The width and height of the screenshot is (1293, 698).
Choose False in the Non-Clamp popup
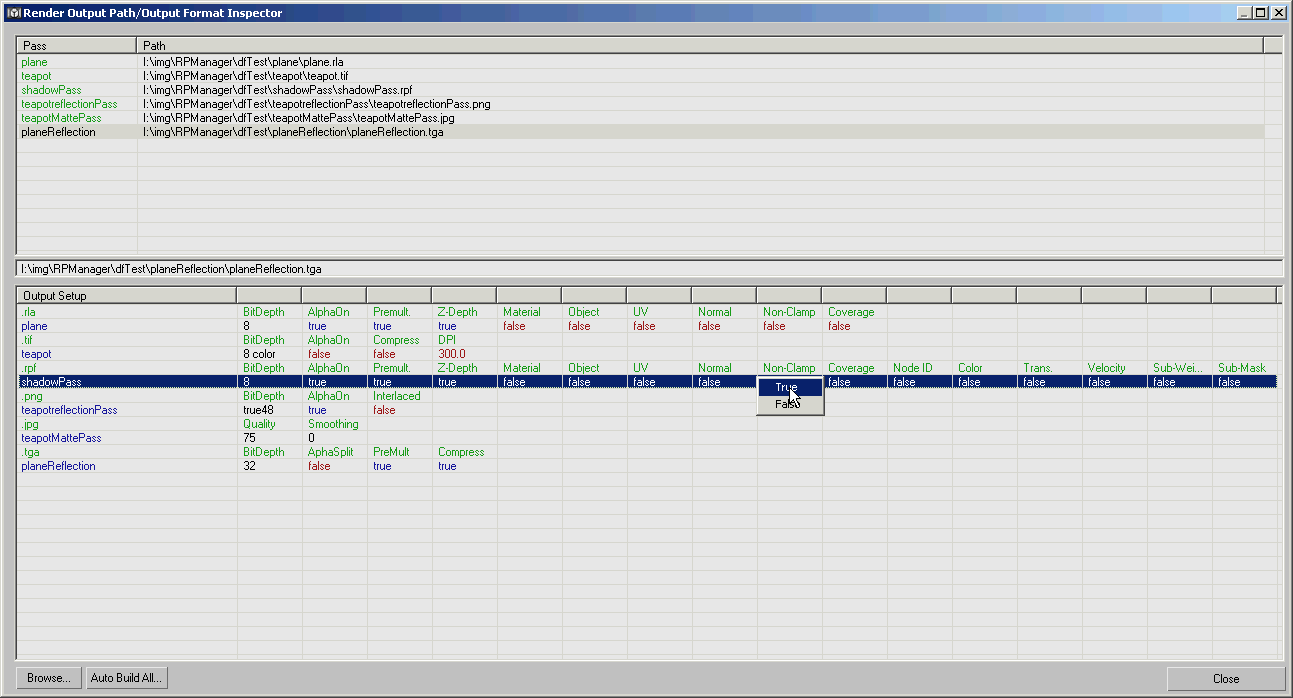[x=790, y=404]
